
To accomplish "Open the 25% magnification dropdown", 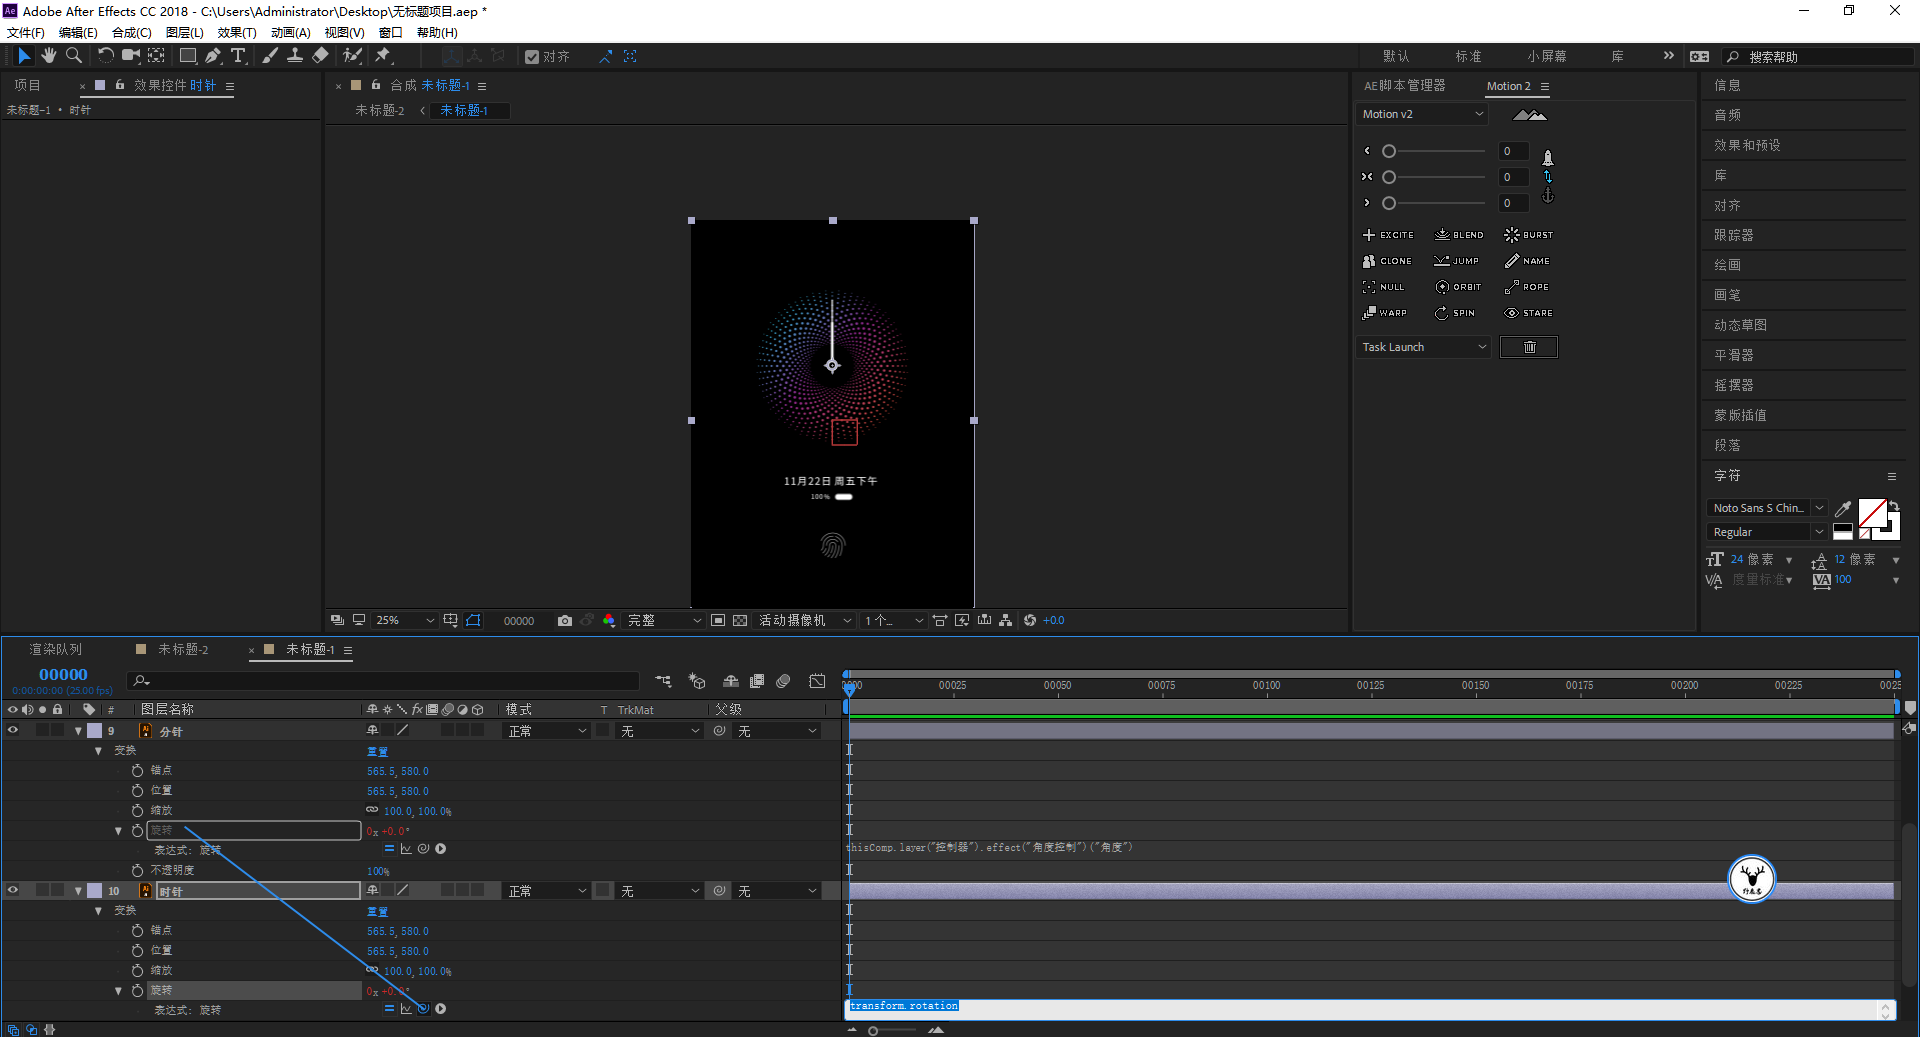I will pyautogui.click(x=405, y=621).
